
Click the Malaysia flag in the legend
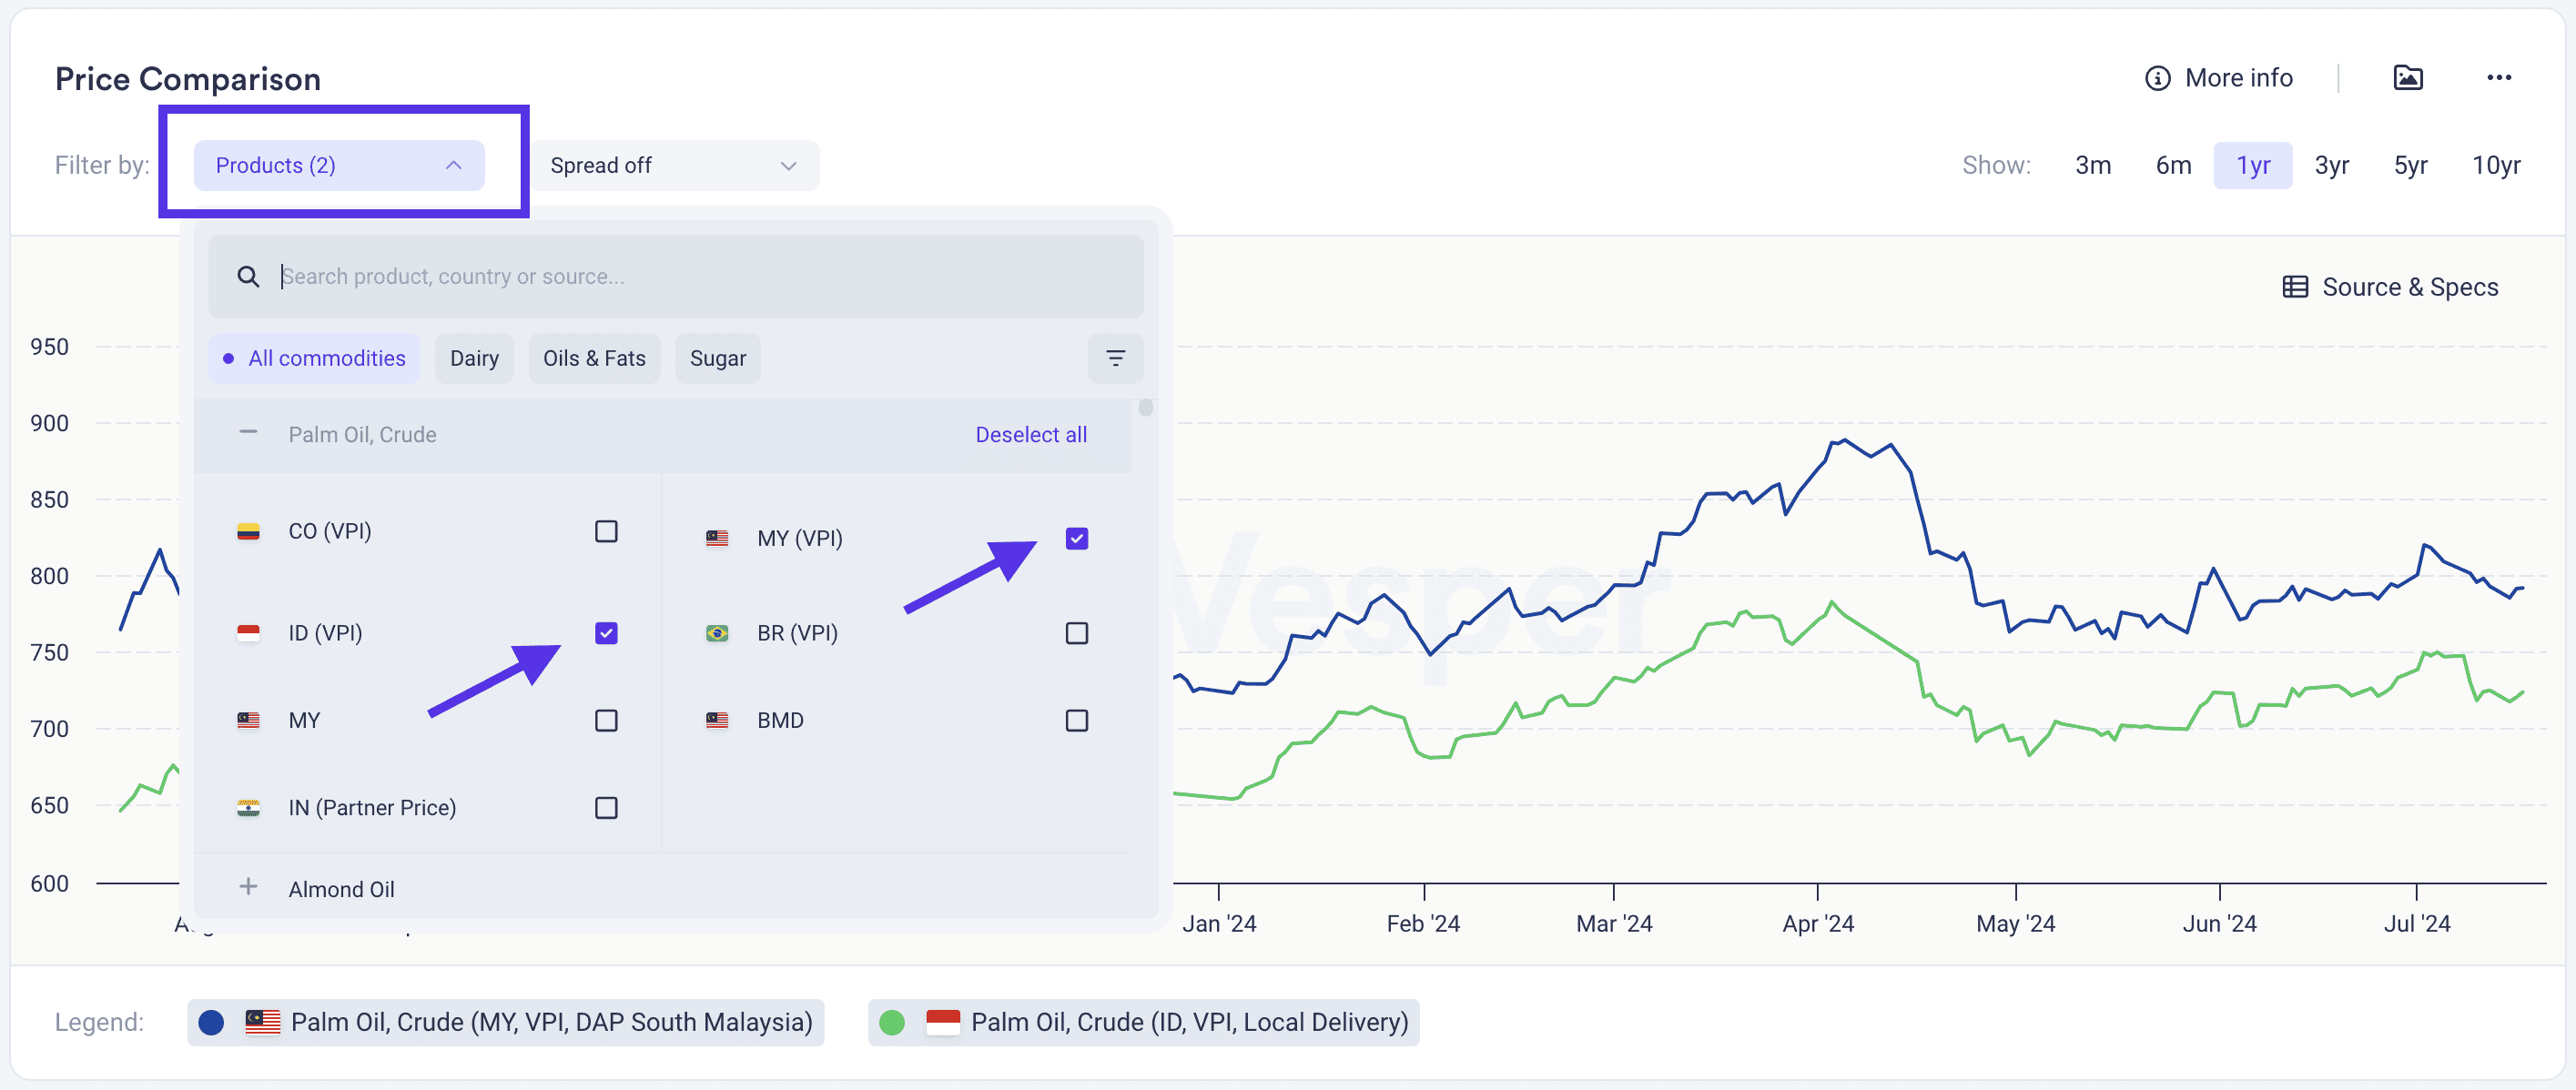(262, 1022)
